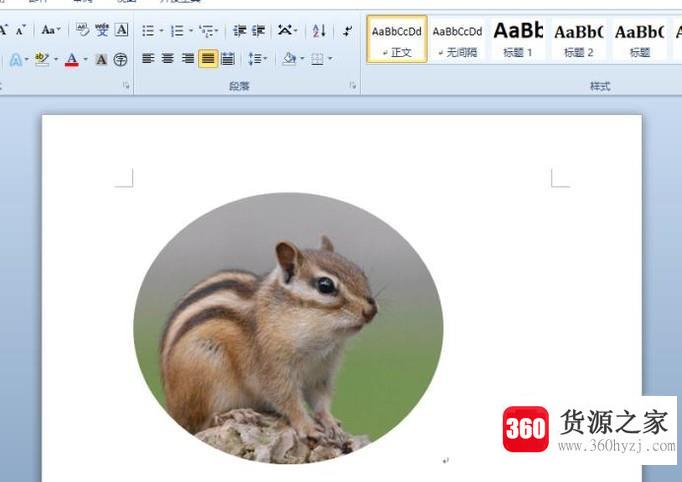Viewport: 682px width, 482px height.
Task: Apply a numbered list
Action: (x=177, y=31)
